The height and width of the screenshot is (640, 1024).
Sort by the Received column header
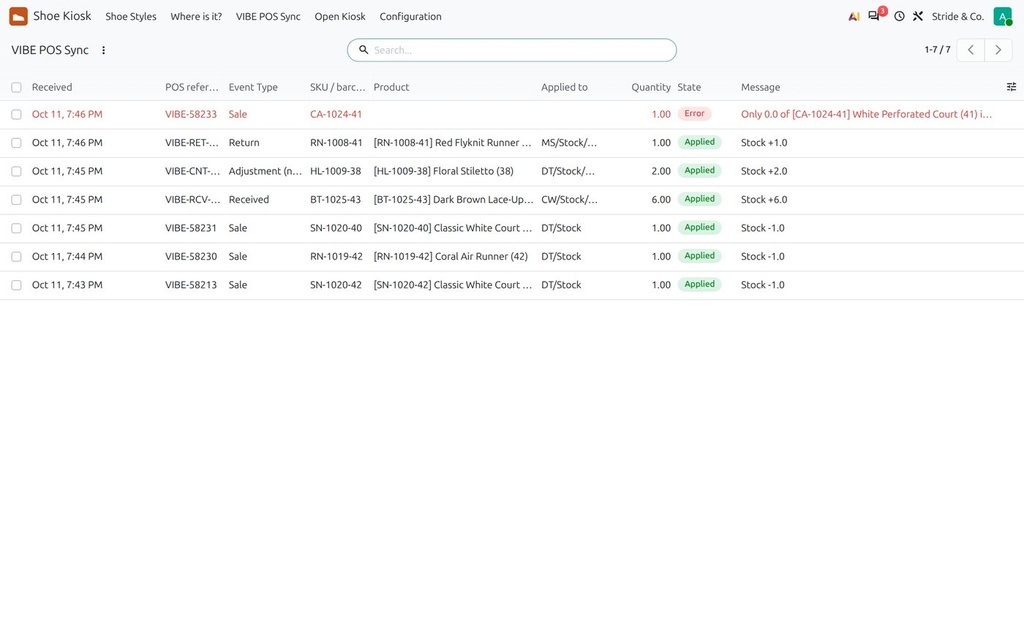coord(52,87)
